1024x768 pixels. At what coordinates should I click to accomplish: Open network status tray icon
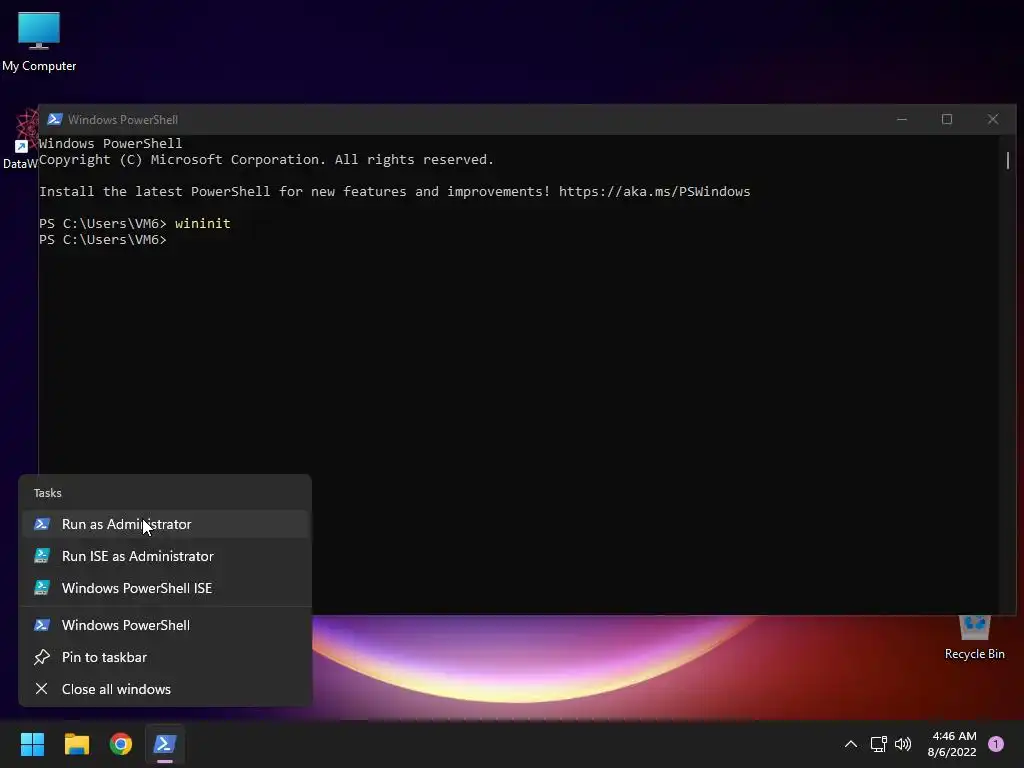(878, 744)
